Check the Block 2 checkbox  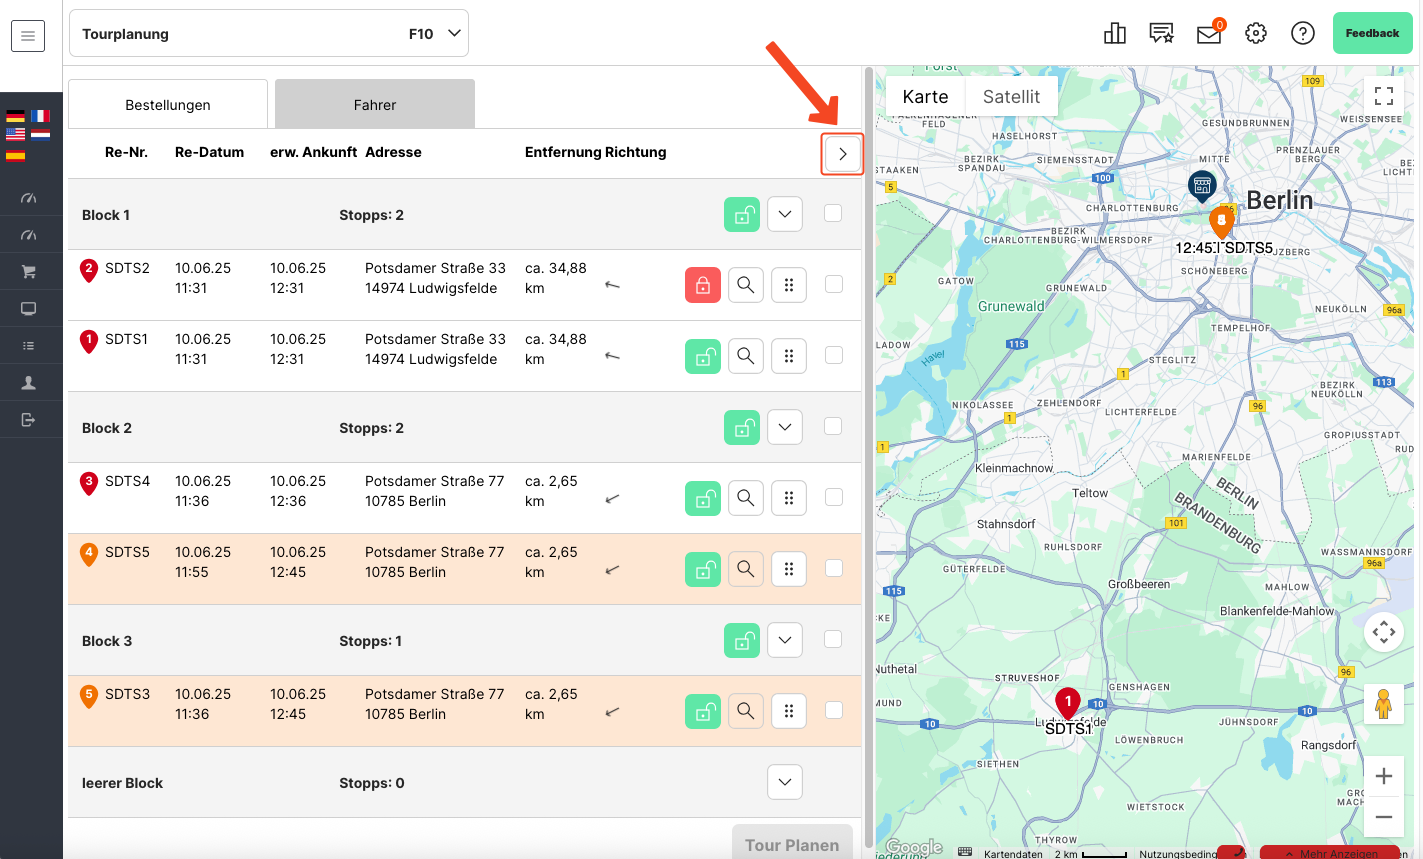click(833, 426)
